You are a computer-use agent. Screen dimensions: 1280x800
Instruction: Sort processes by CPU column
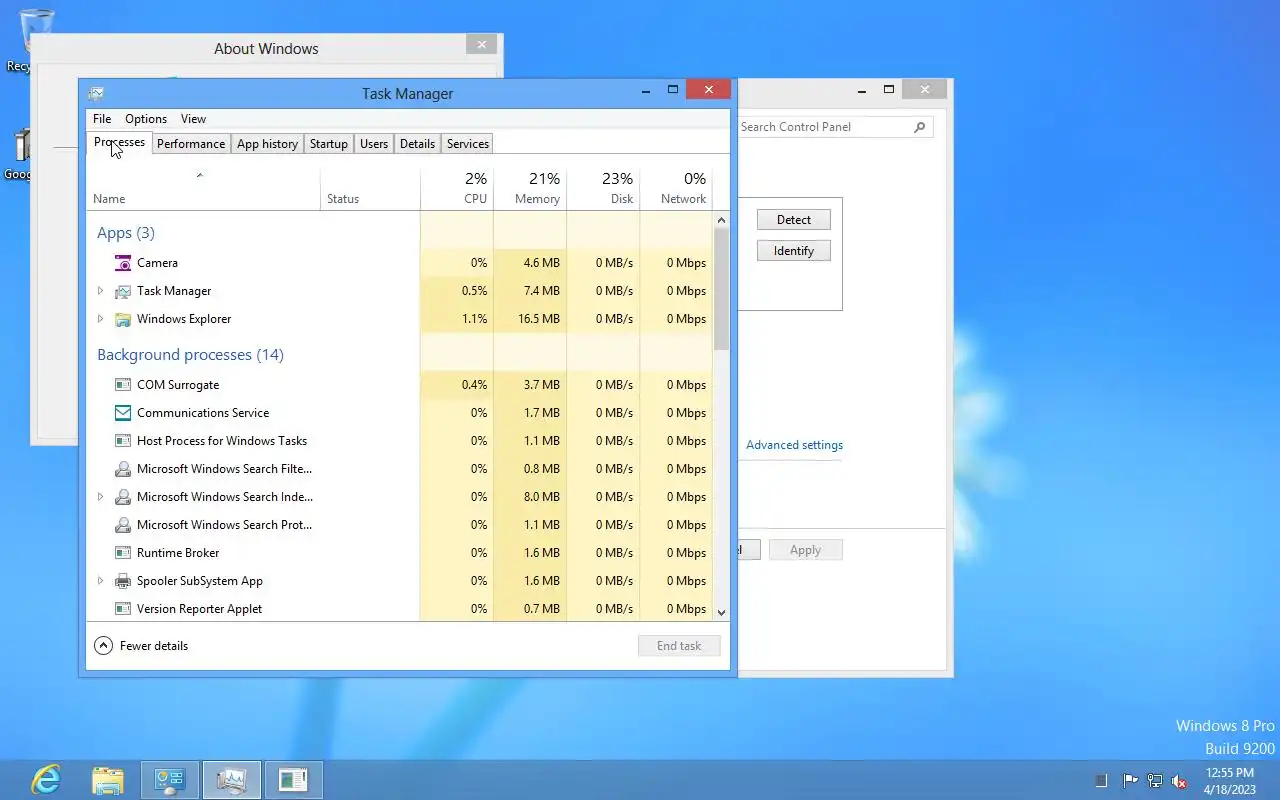[457, 188]
